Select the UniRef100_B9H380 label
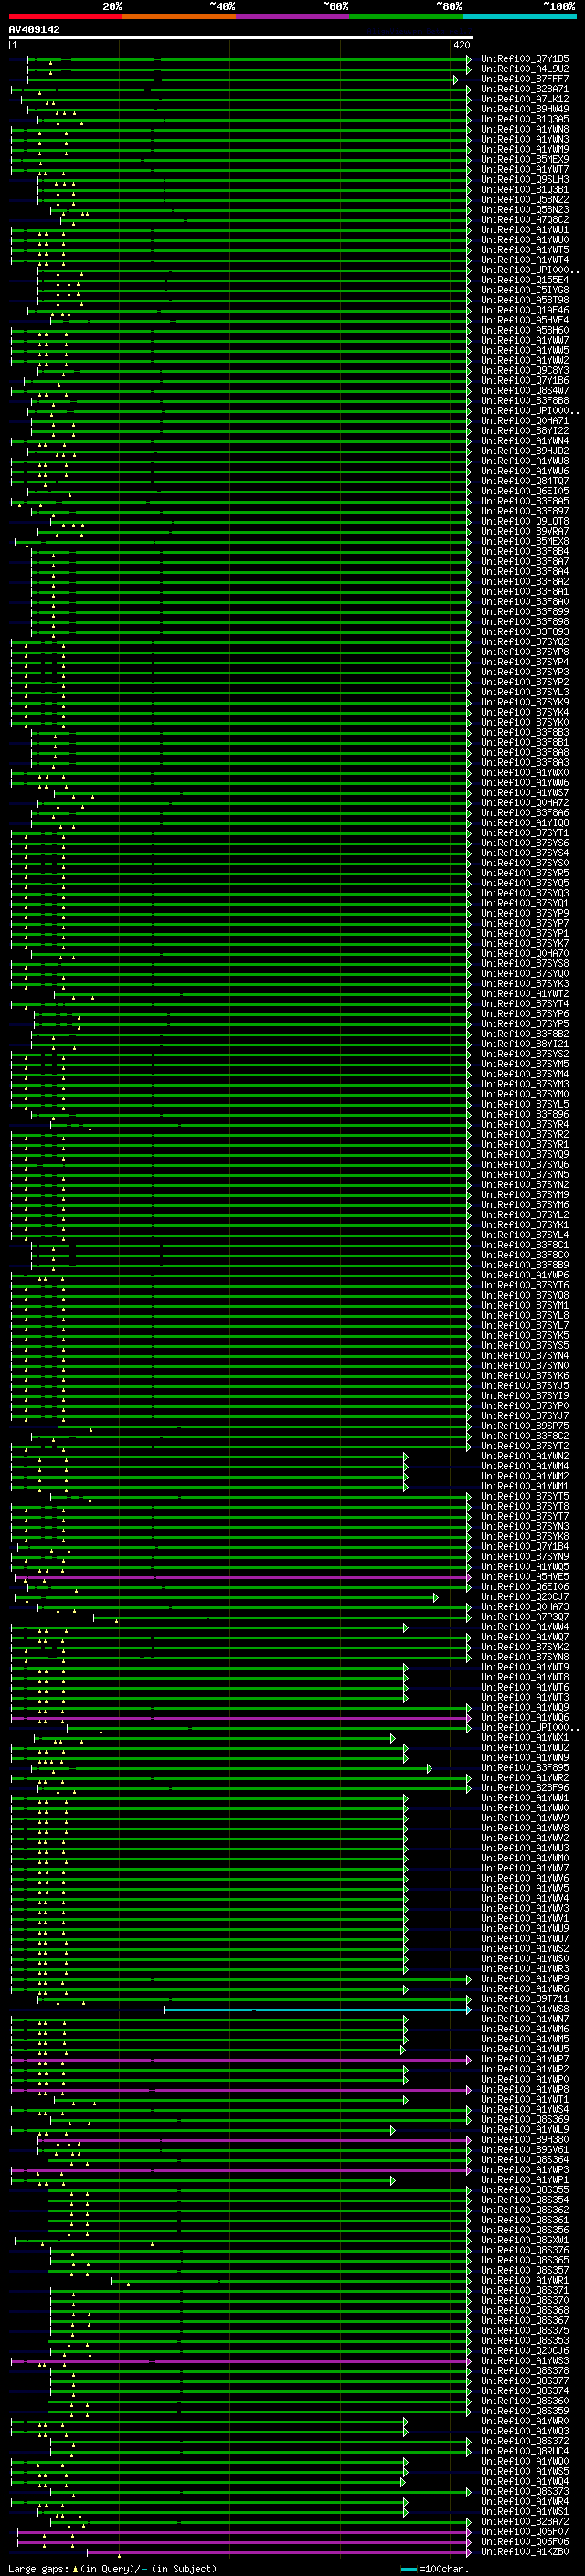585x2576 pixels. (x=525, y=2140)
